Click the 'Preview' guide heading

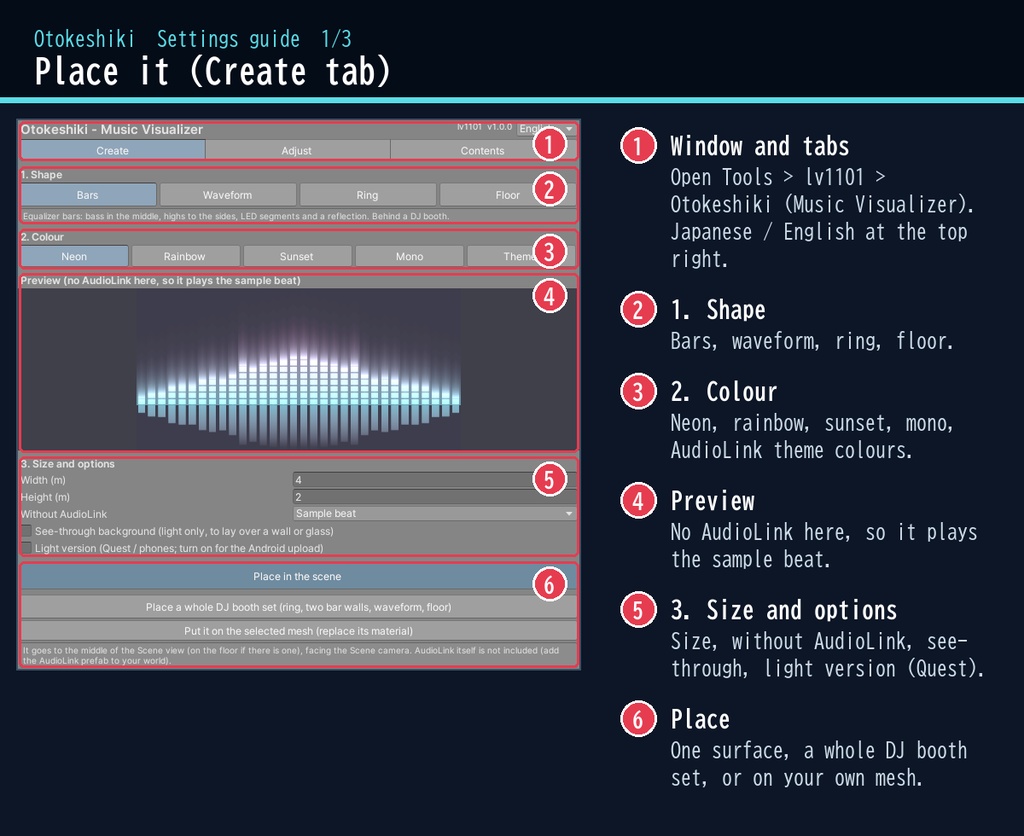pyautogui.click(x=712, y=501)
